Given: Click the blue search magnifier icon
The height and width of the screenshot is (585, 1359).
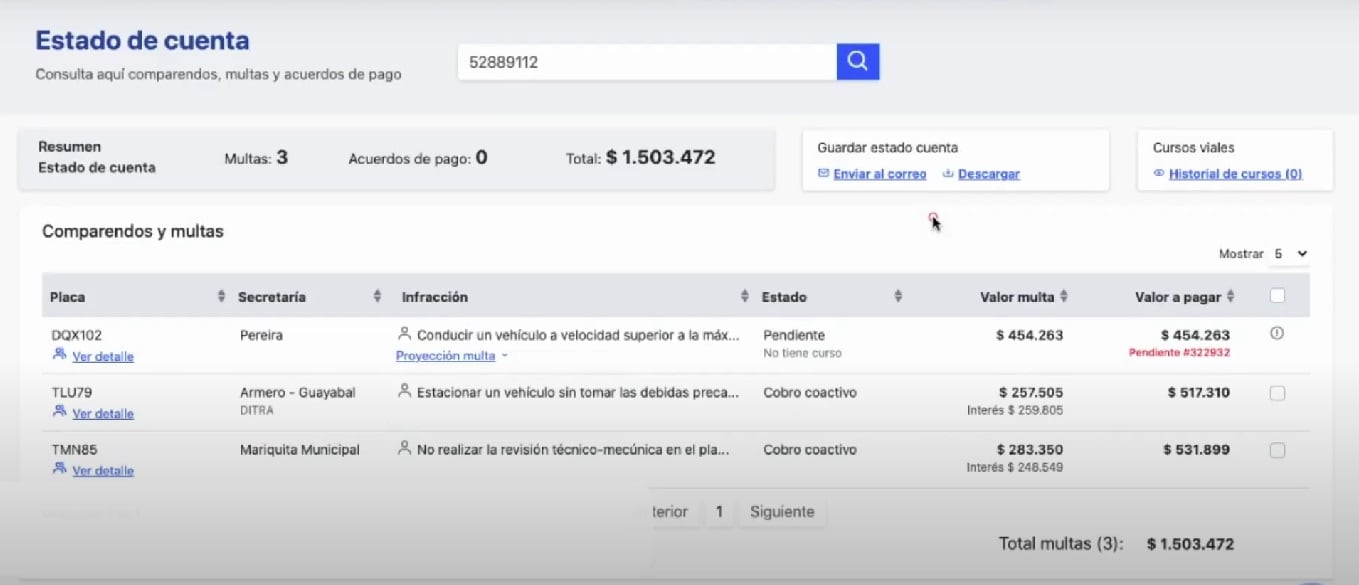Looking at the screenshot, I should 858,61.
